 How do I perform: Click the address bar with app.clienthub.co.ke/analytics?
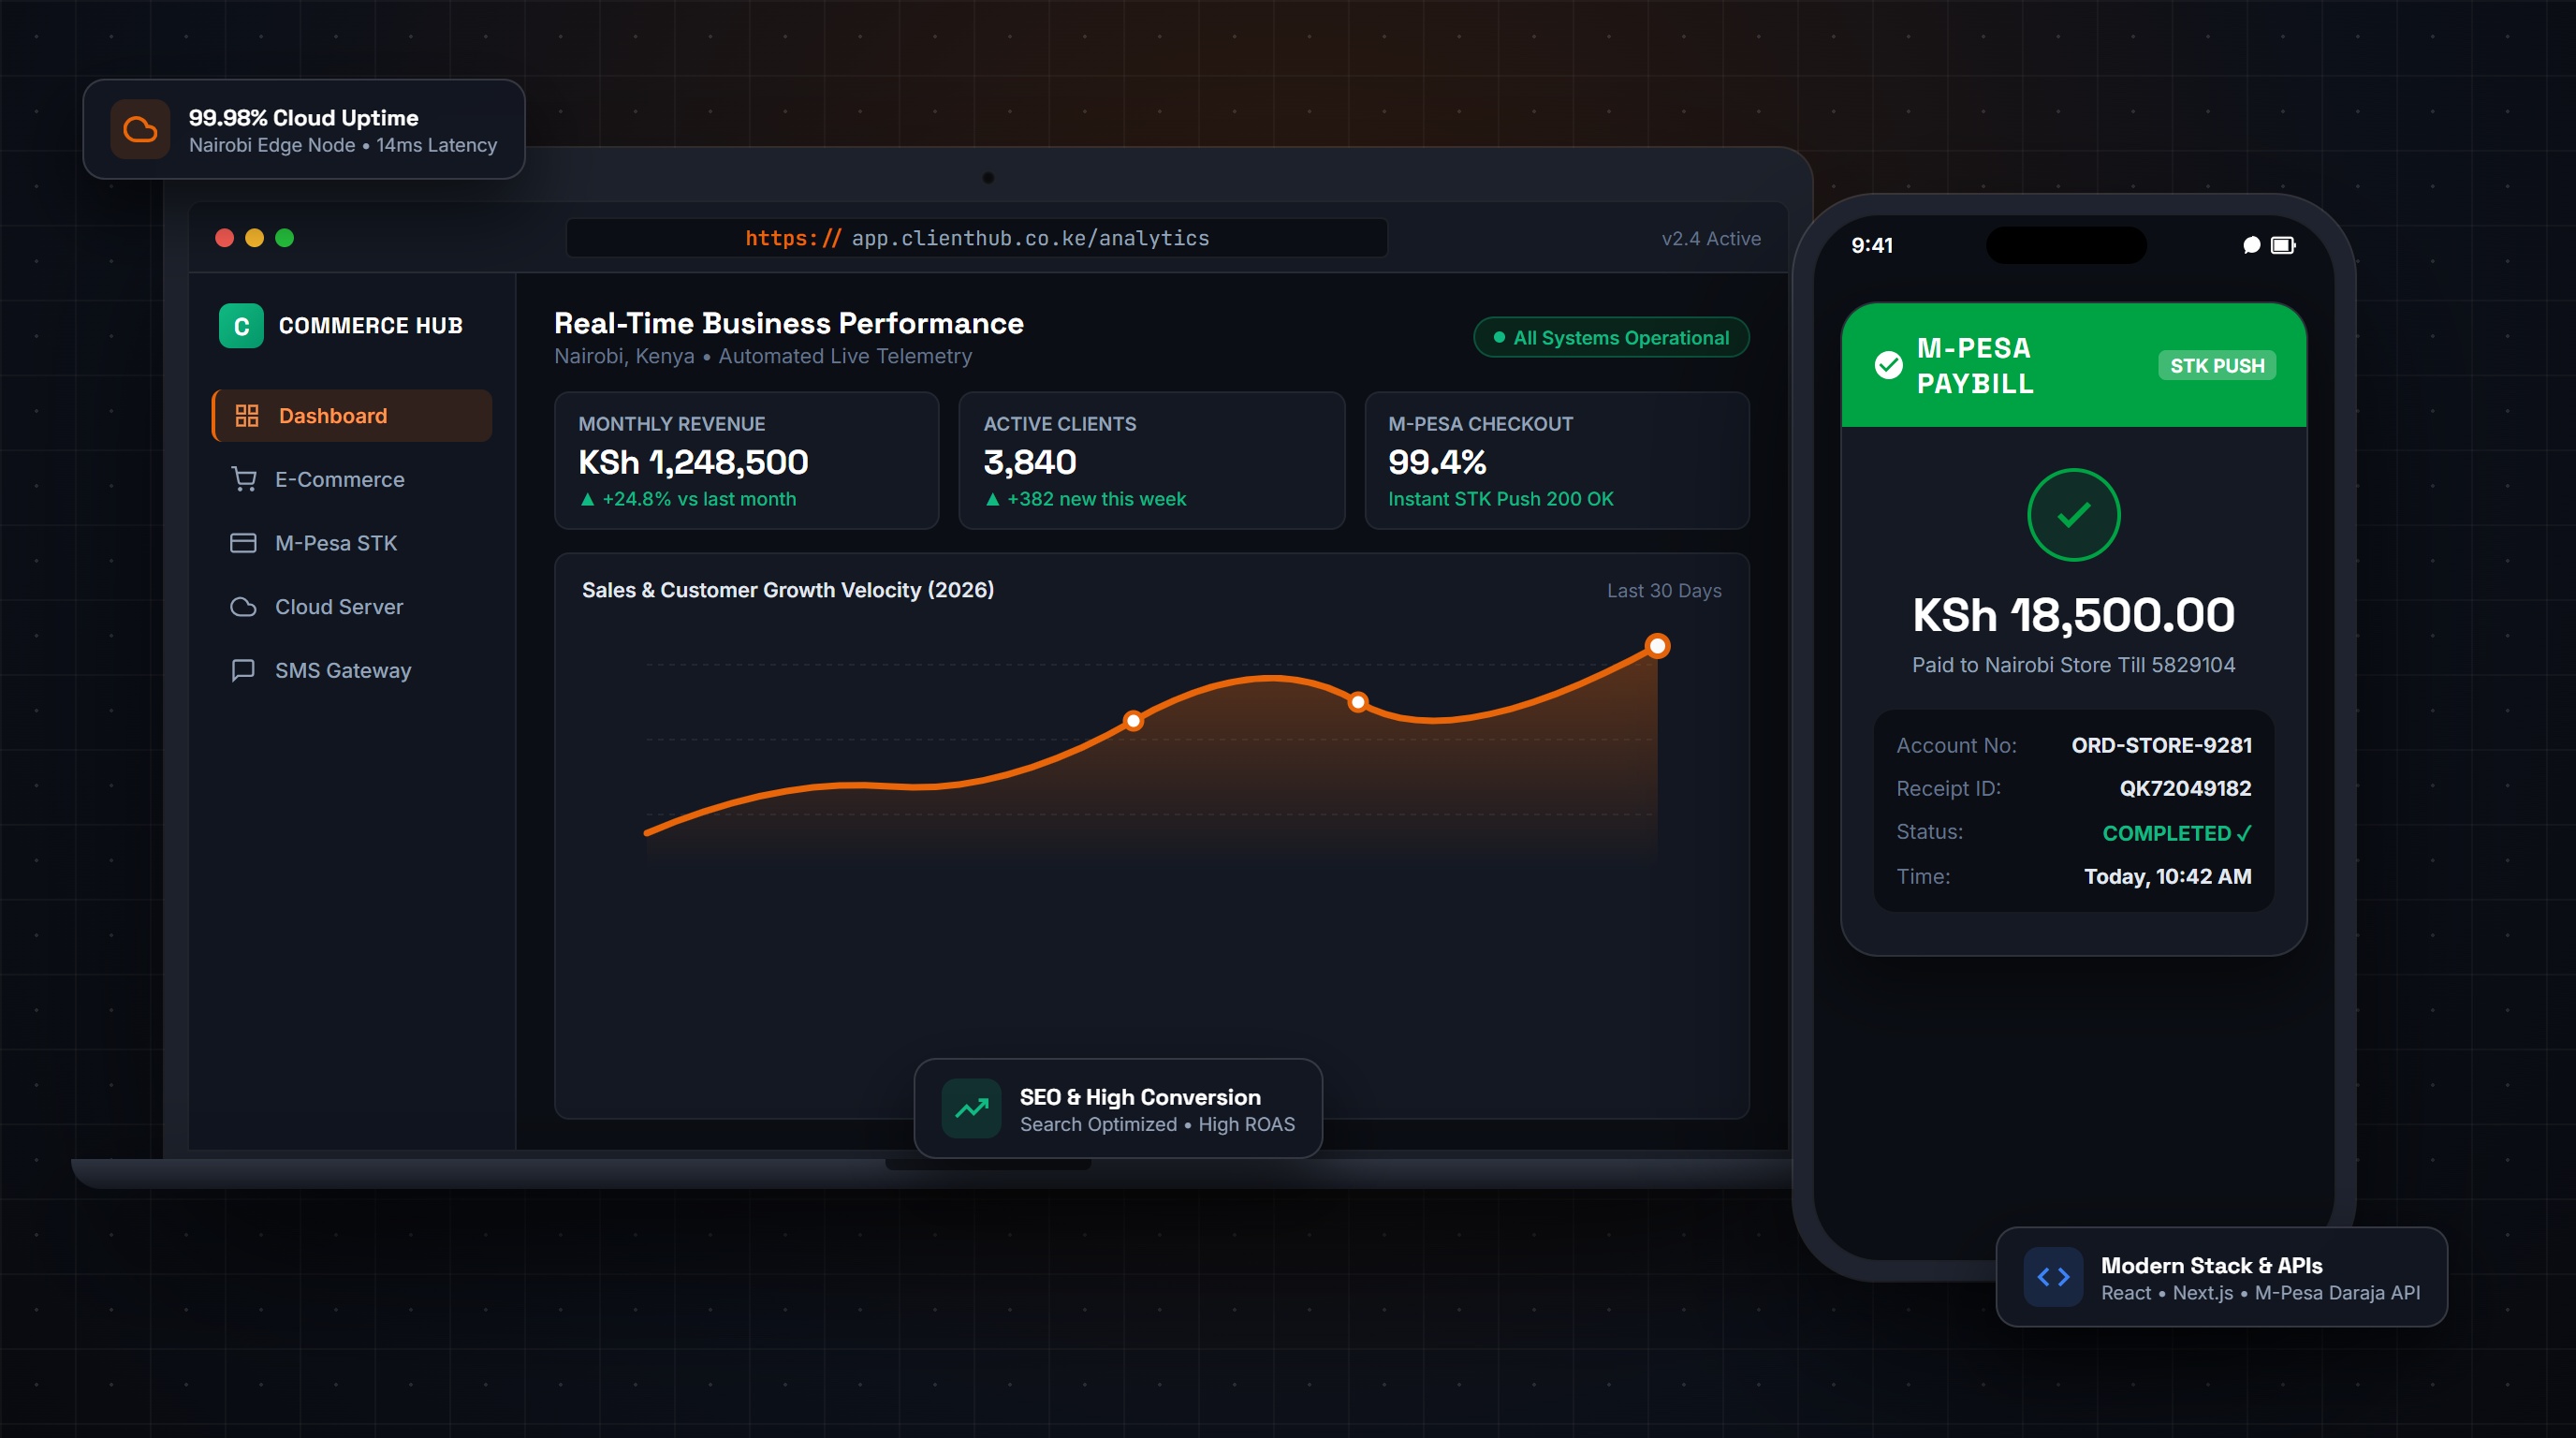[976, 238]
